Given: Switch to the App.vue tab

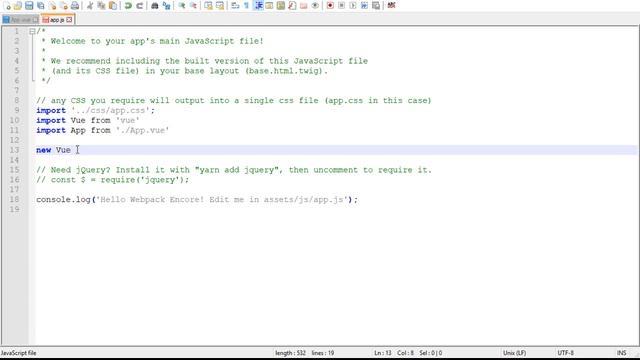Looking at the screenshot, I should point(20,20).
